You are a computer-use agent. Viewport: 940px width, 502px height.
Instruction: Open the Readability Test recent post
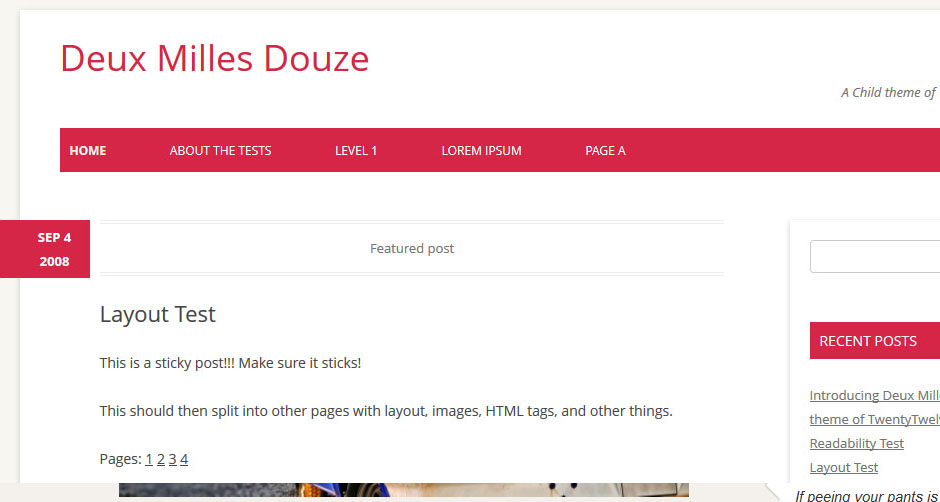[857, 443]
